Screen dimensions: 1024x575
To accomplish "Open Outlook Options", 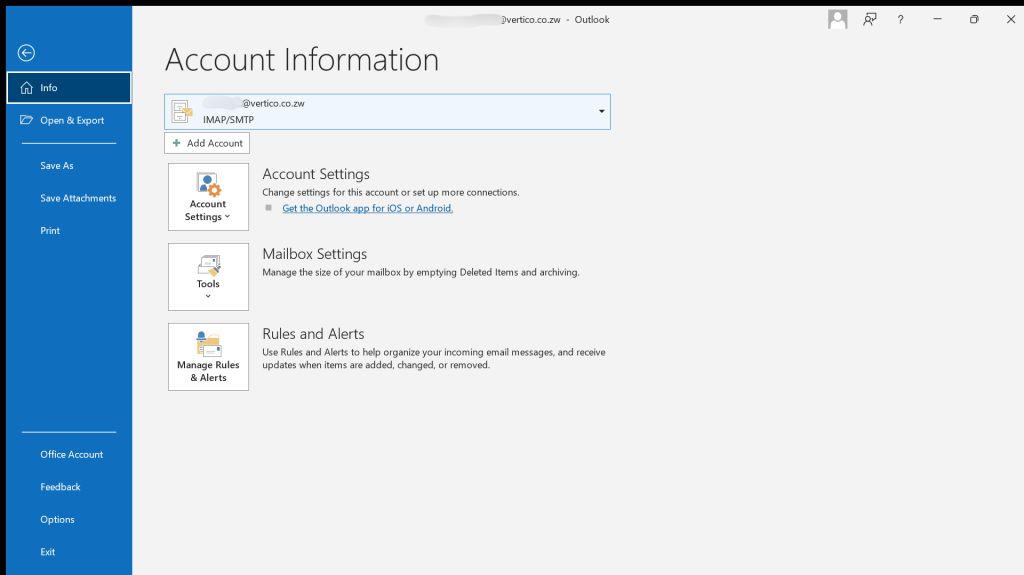I will 57,520.
